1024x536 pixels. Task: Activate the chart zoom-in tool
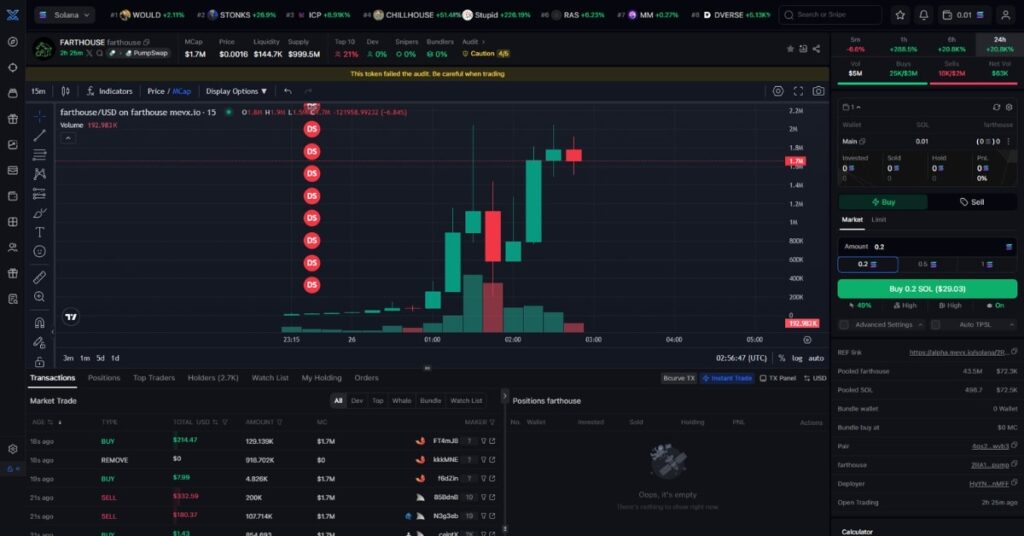(x=40, y=297)
